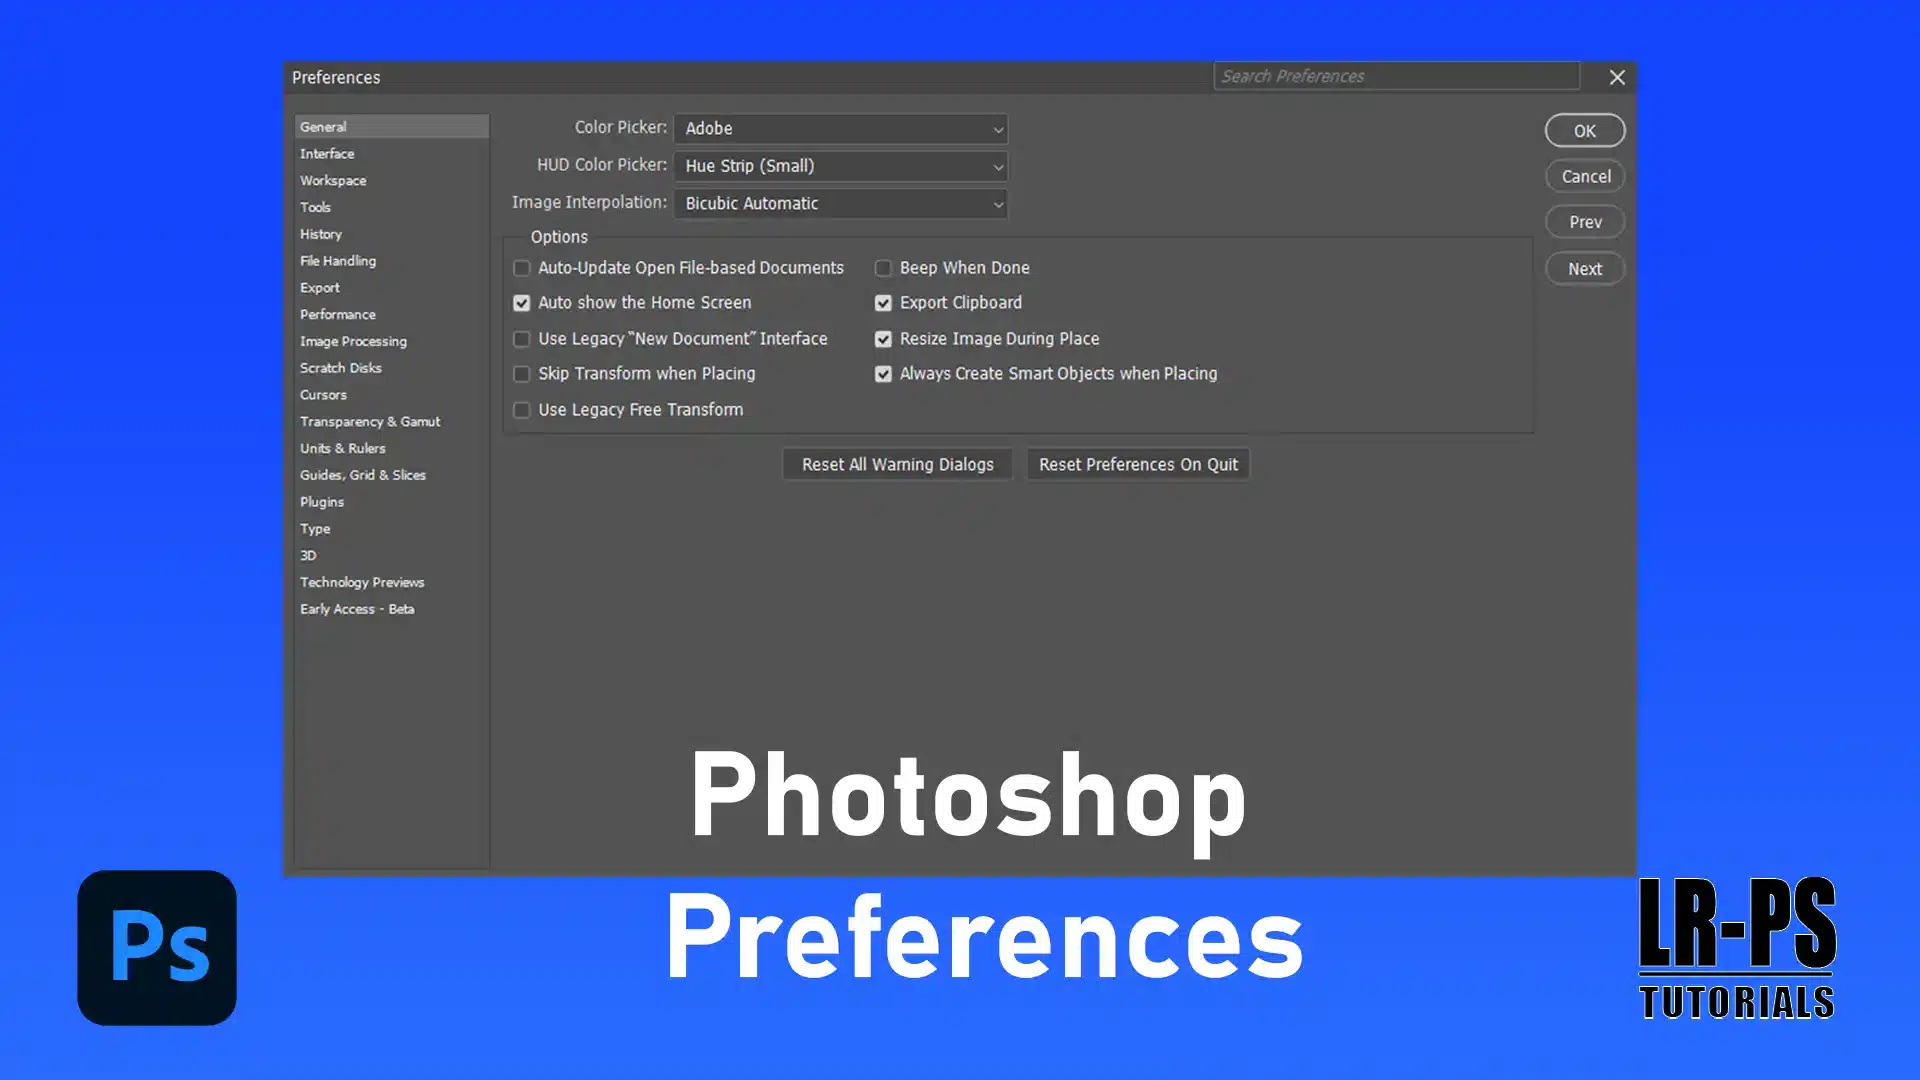Click the Cancel button to discard changes
Image resolution: width=1920 pixels, height=1080 pixels.
tap(1585, 175)
